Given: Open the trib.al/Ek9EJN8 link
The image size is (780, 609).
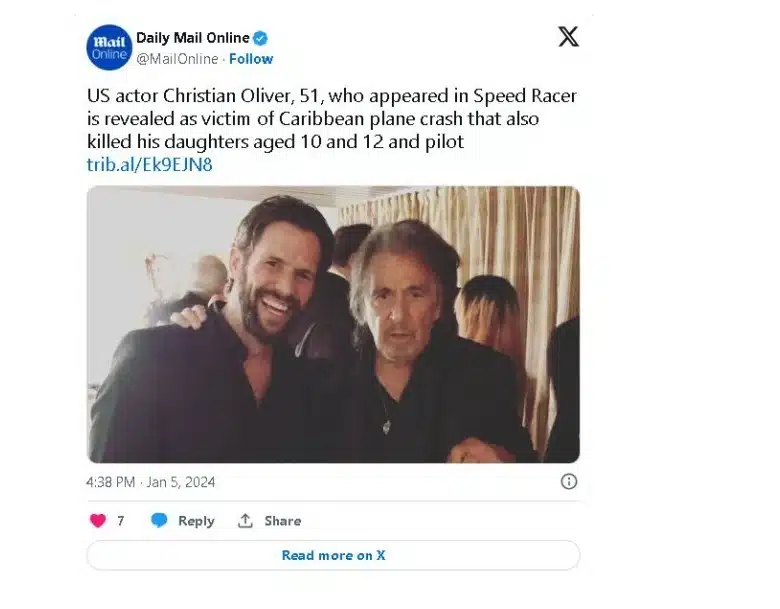Looking at the screenshot, I should [x=150, y=164].
